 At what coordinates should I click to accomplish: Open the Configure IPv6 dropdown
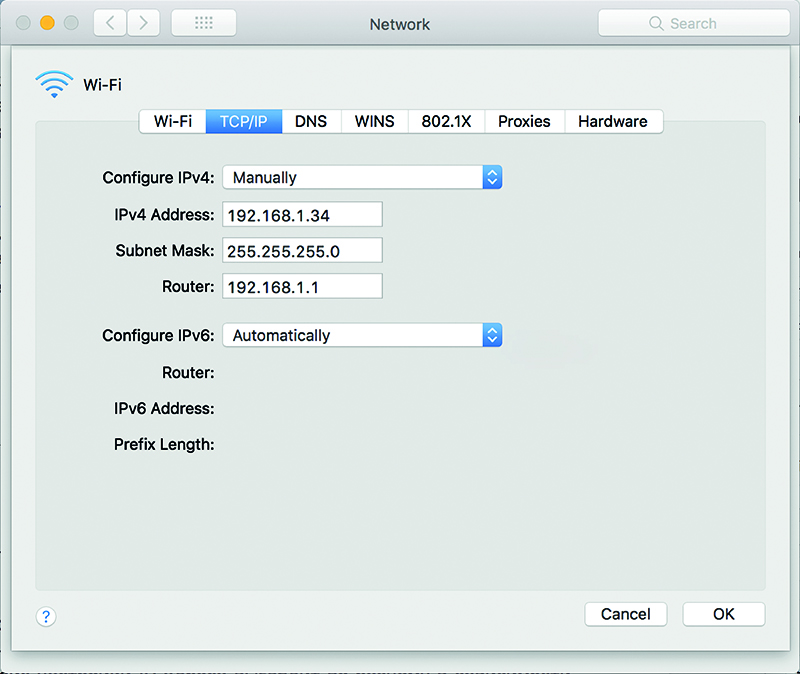click(x=361, y=336)
